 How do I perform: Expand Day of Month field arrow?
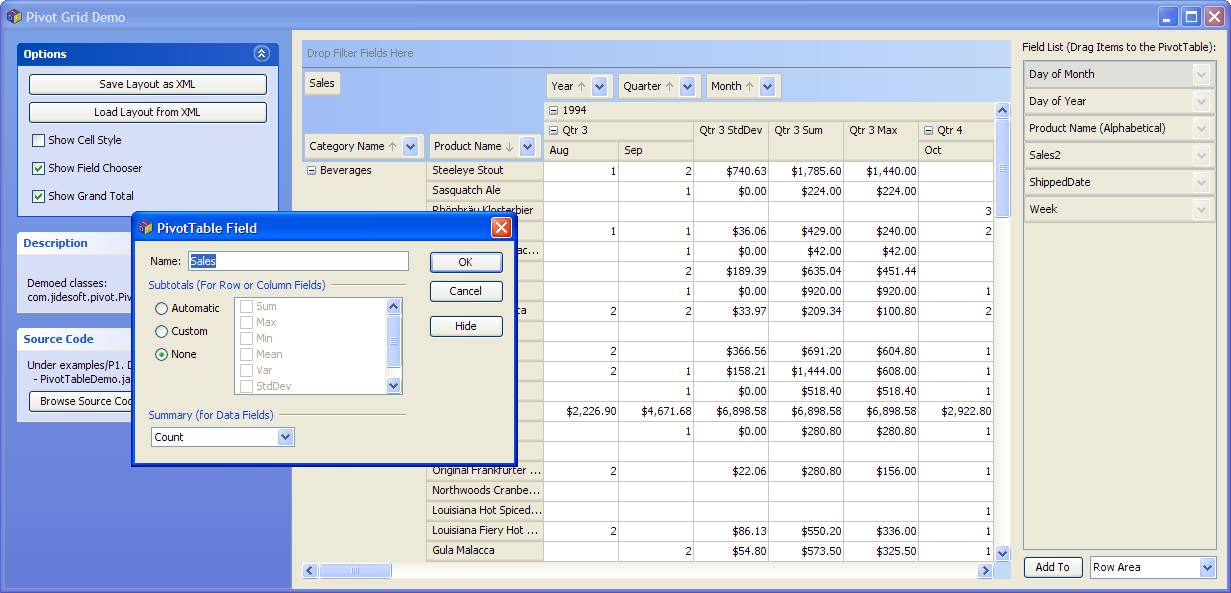pos(1201,74)
